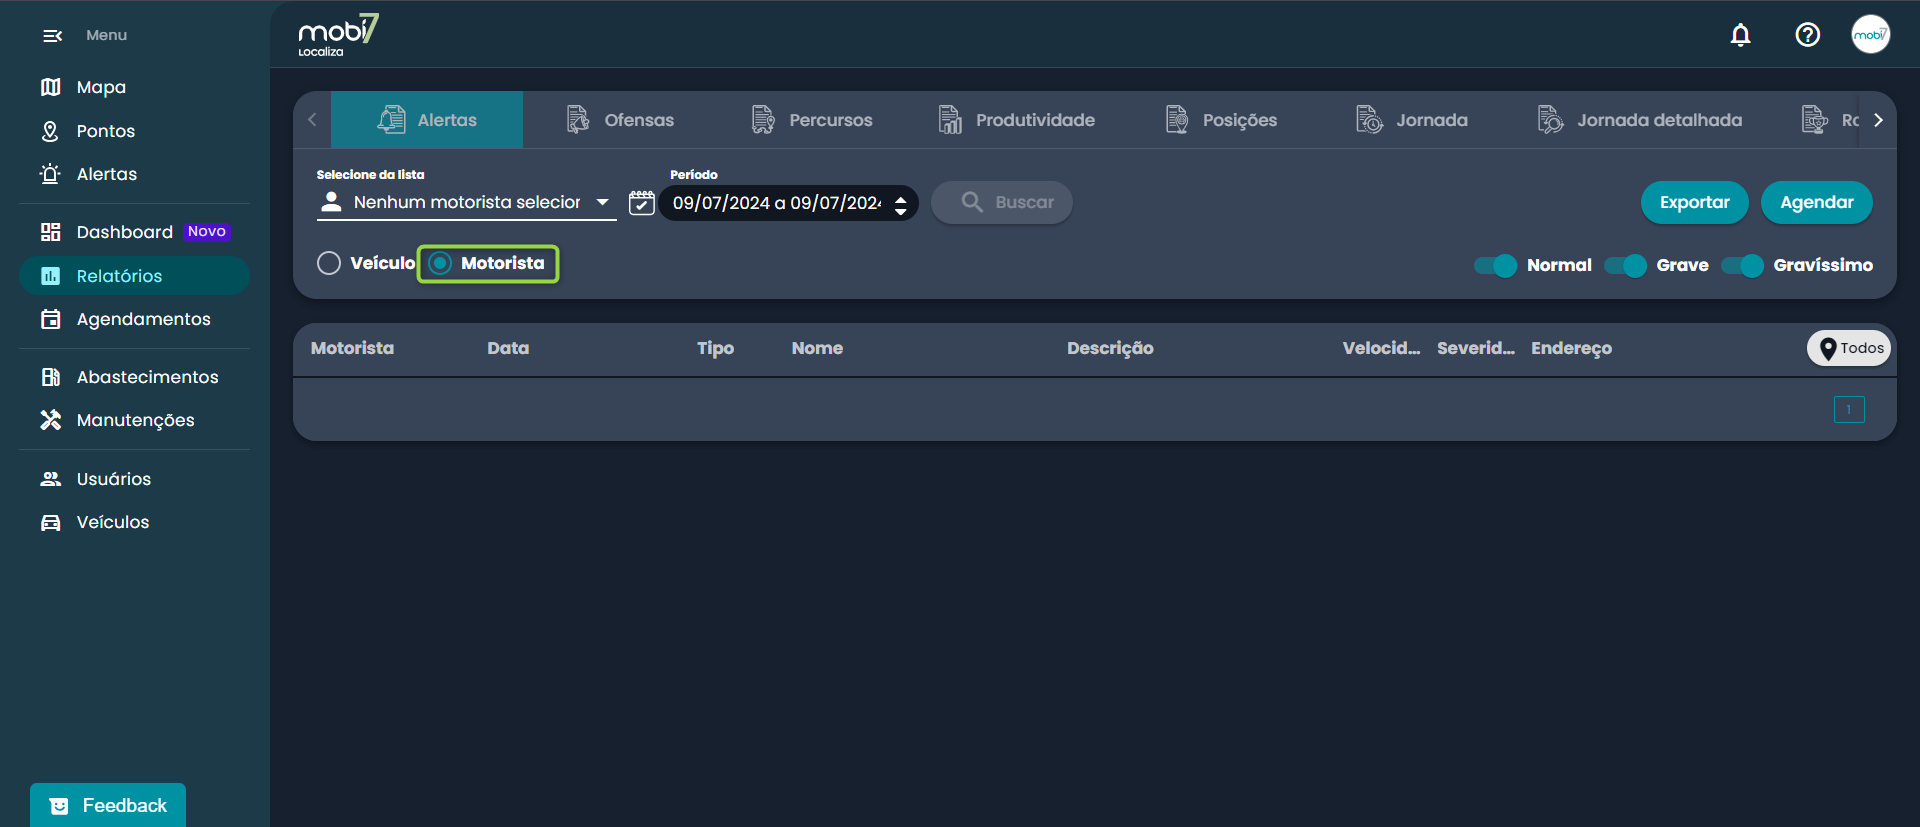Collapse the sidebar Menu icon
Screen dimensions: 1920x827
[52, 36]
